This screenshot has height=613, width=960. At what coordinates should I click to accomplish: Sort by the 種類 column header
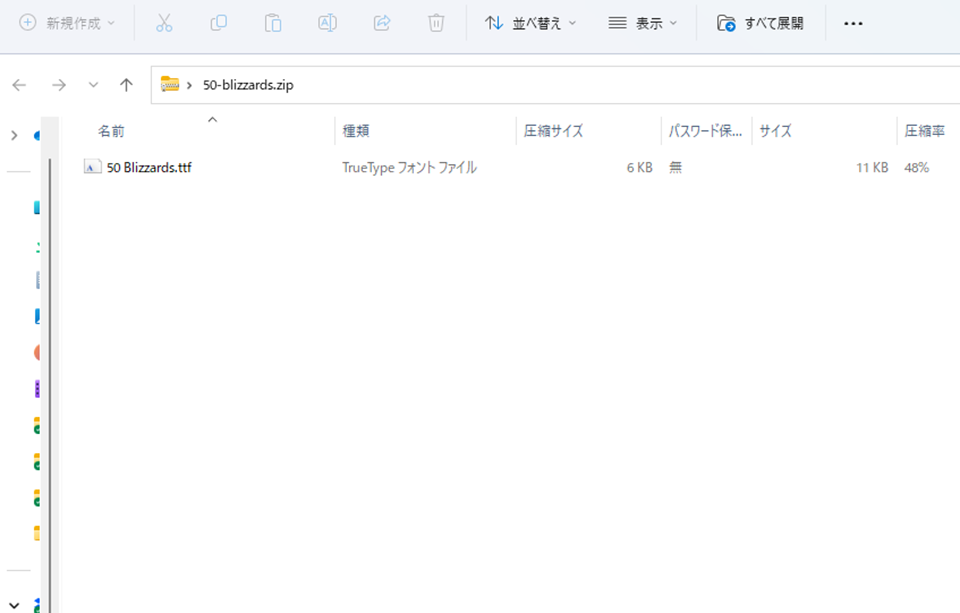356,131
